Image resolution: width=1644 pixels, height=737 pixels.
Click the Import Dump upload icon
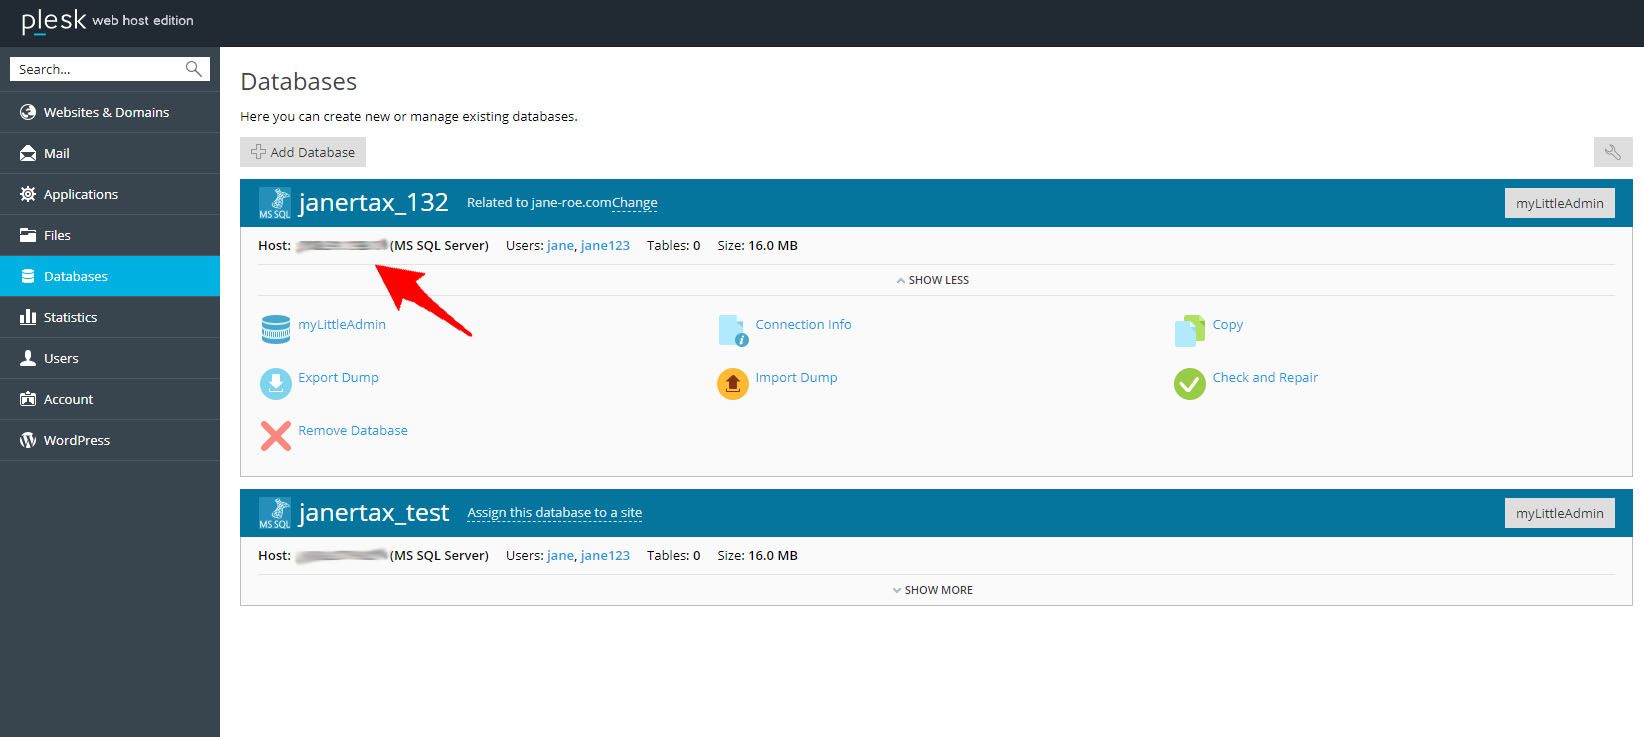click(x=732, y=383)
